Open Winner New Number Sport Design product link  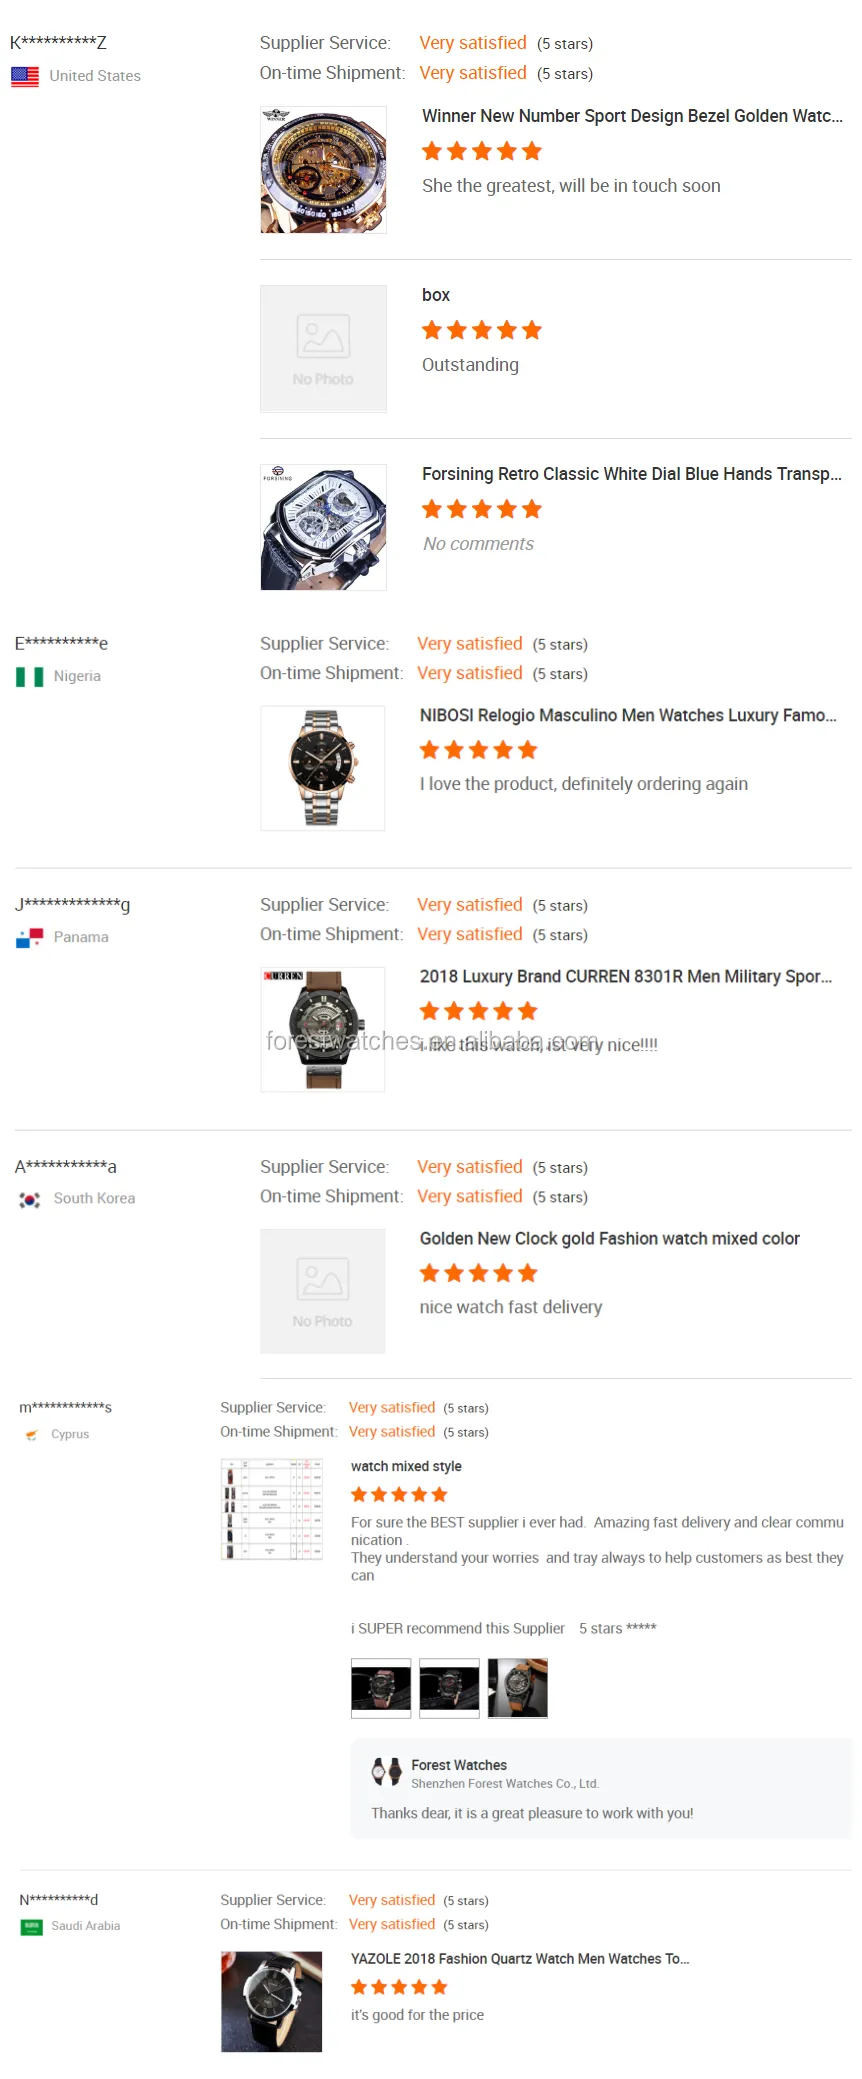(632, 116)
